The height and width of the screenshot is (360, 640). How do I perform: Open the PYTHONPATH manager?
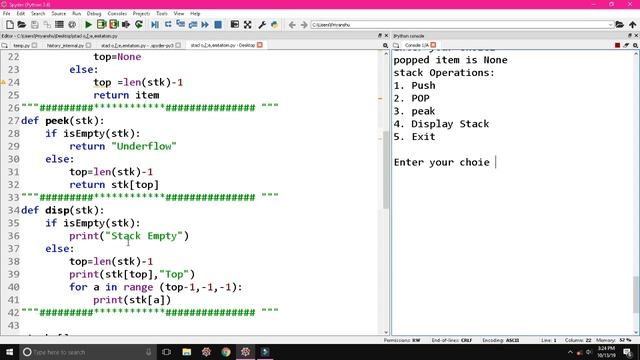click(274, 24)
